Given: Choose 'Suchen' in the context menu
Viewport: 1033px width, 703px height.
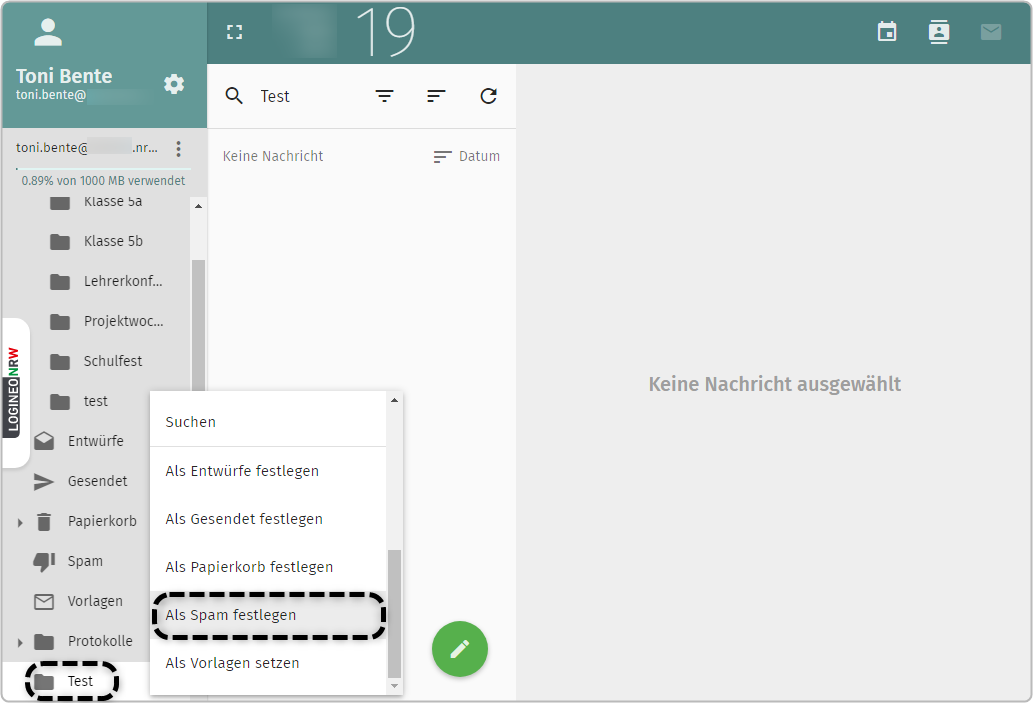Looking at the screenshot, I should tap(190, 422).
